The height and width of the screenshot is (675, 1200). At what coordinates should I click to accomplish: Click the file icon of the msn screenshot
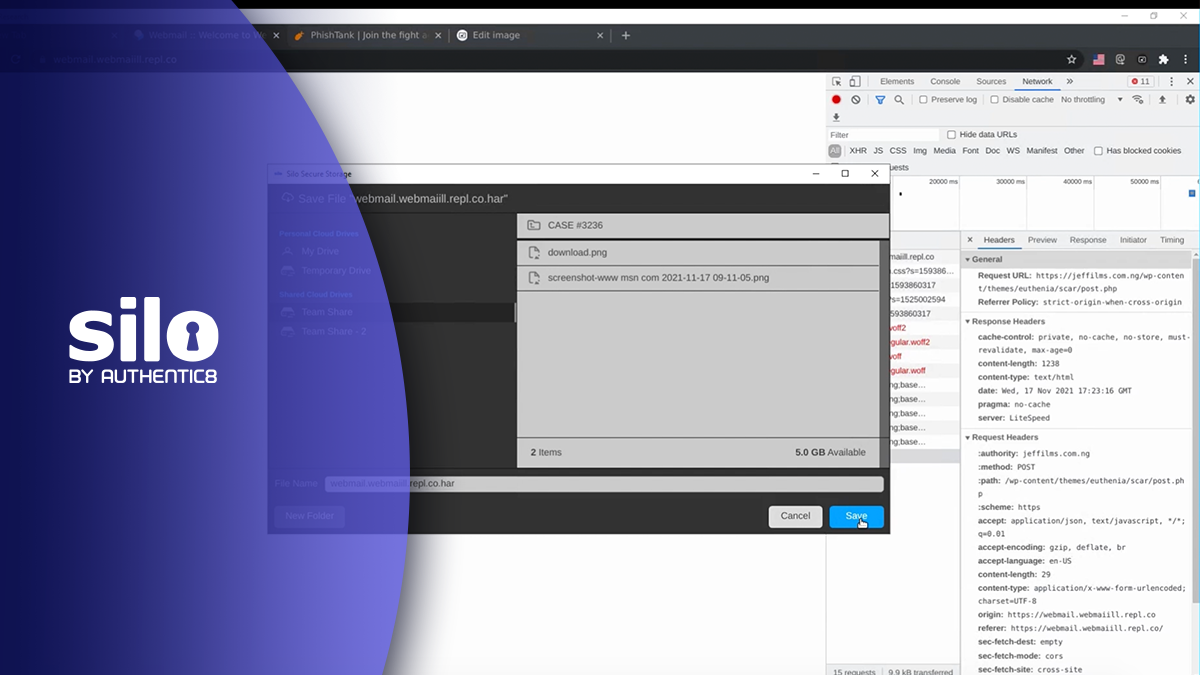pyautogui.click(x=534, y=278)
